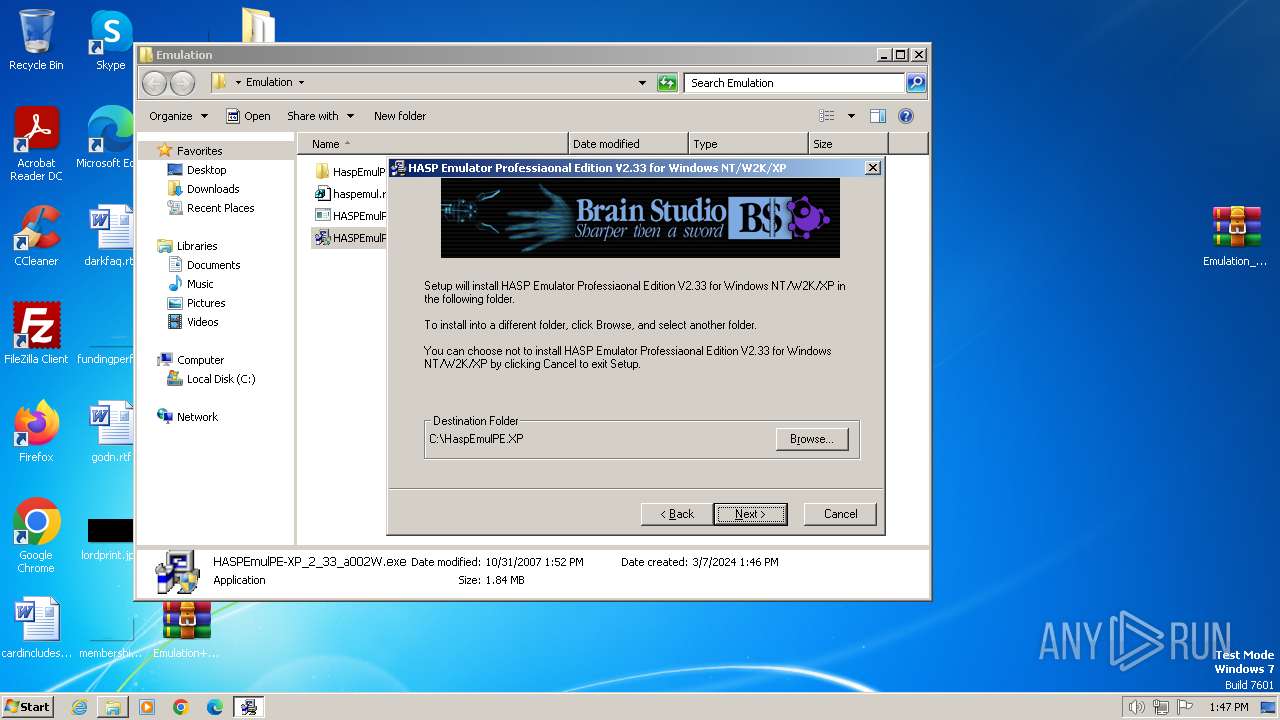This screenshot has width=1280, height=720.
Task: Select Recent Places
Action: (x=220, y=208)
